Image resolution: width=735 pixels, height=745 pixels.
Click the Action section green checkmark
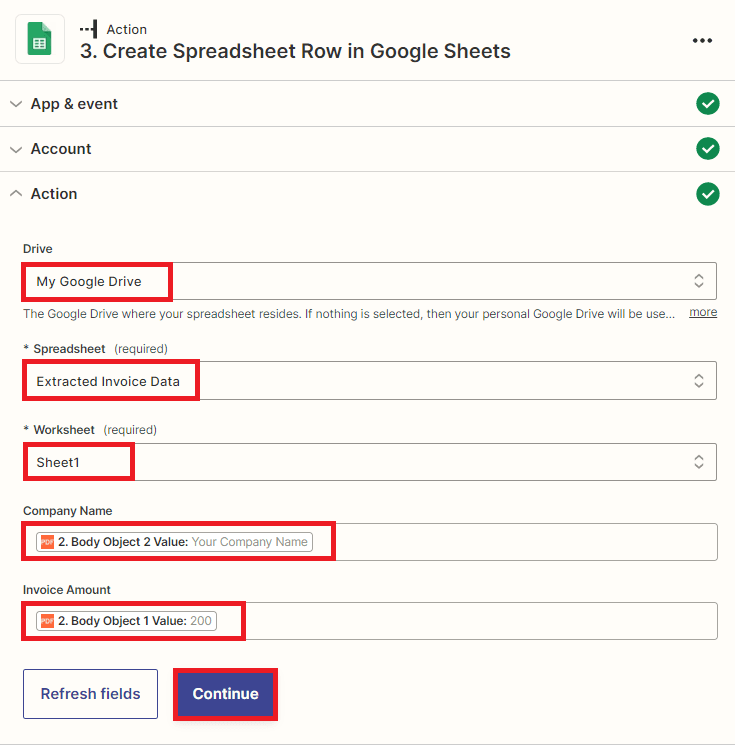pos(708,194)
